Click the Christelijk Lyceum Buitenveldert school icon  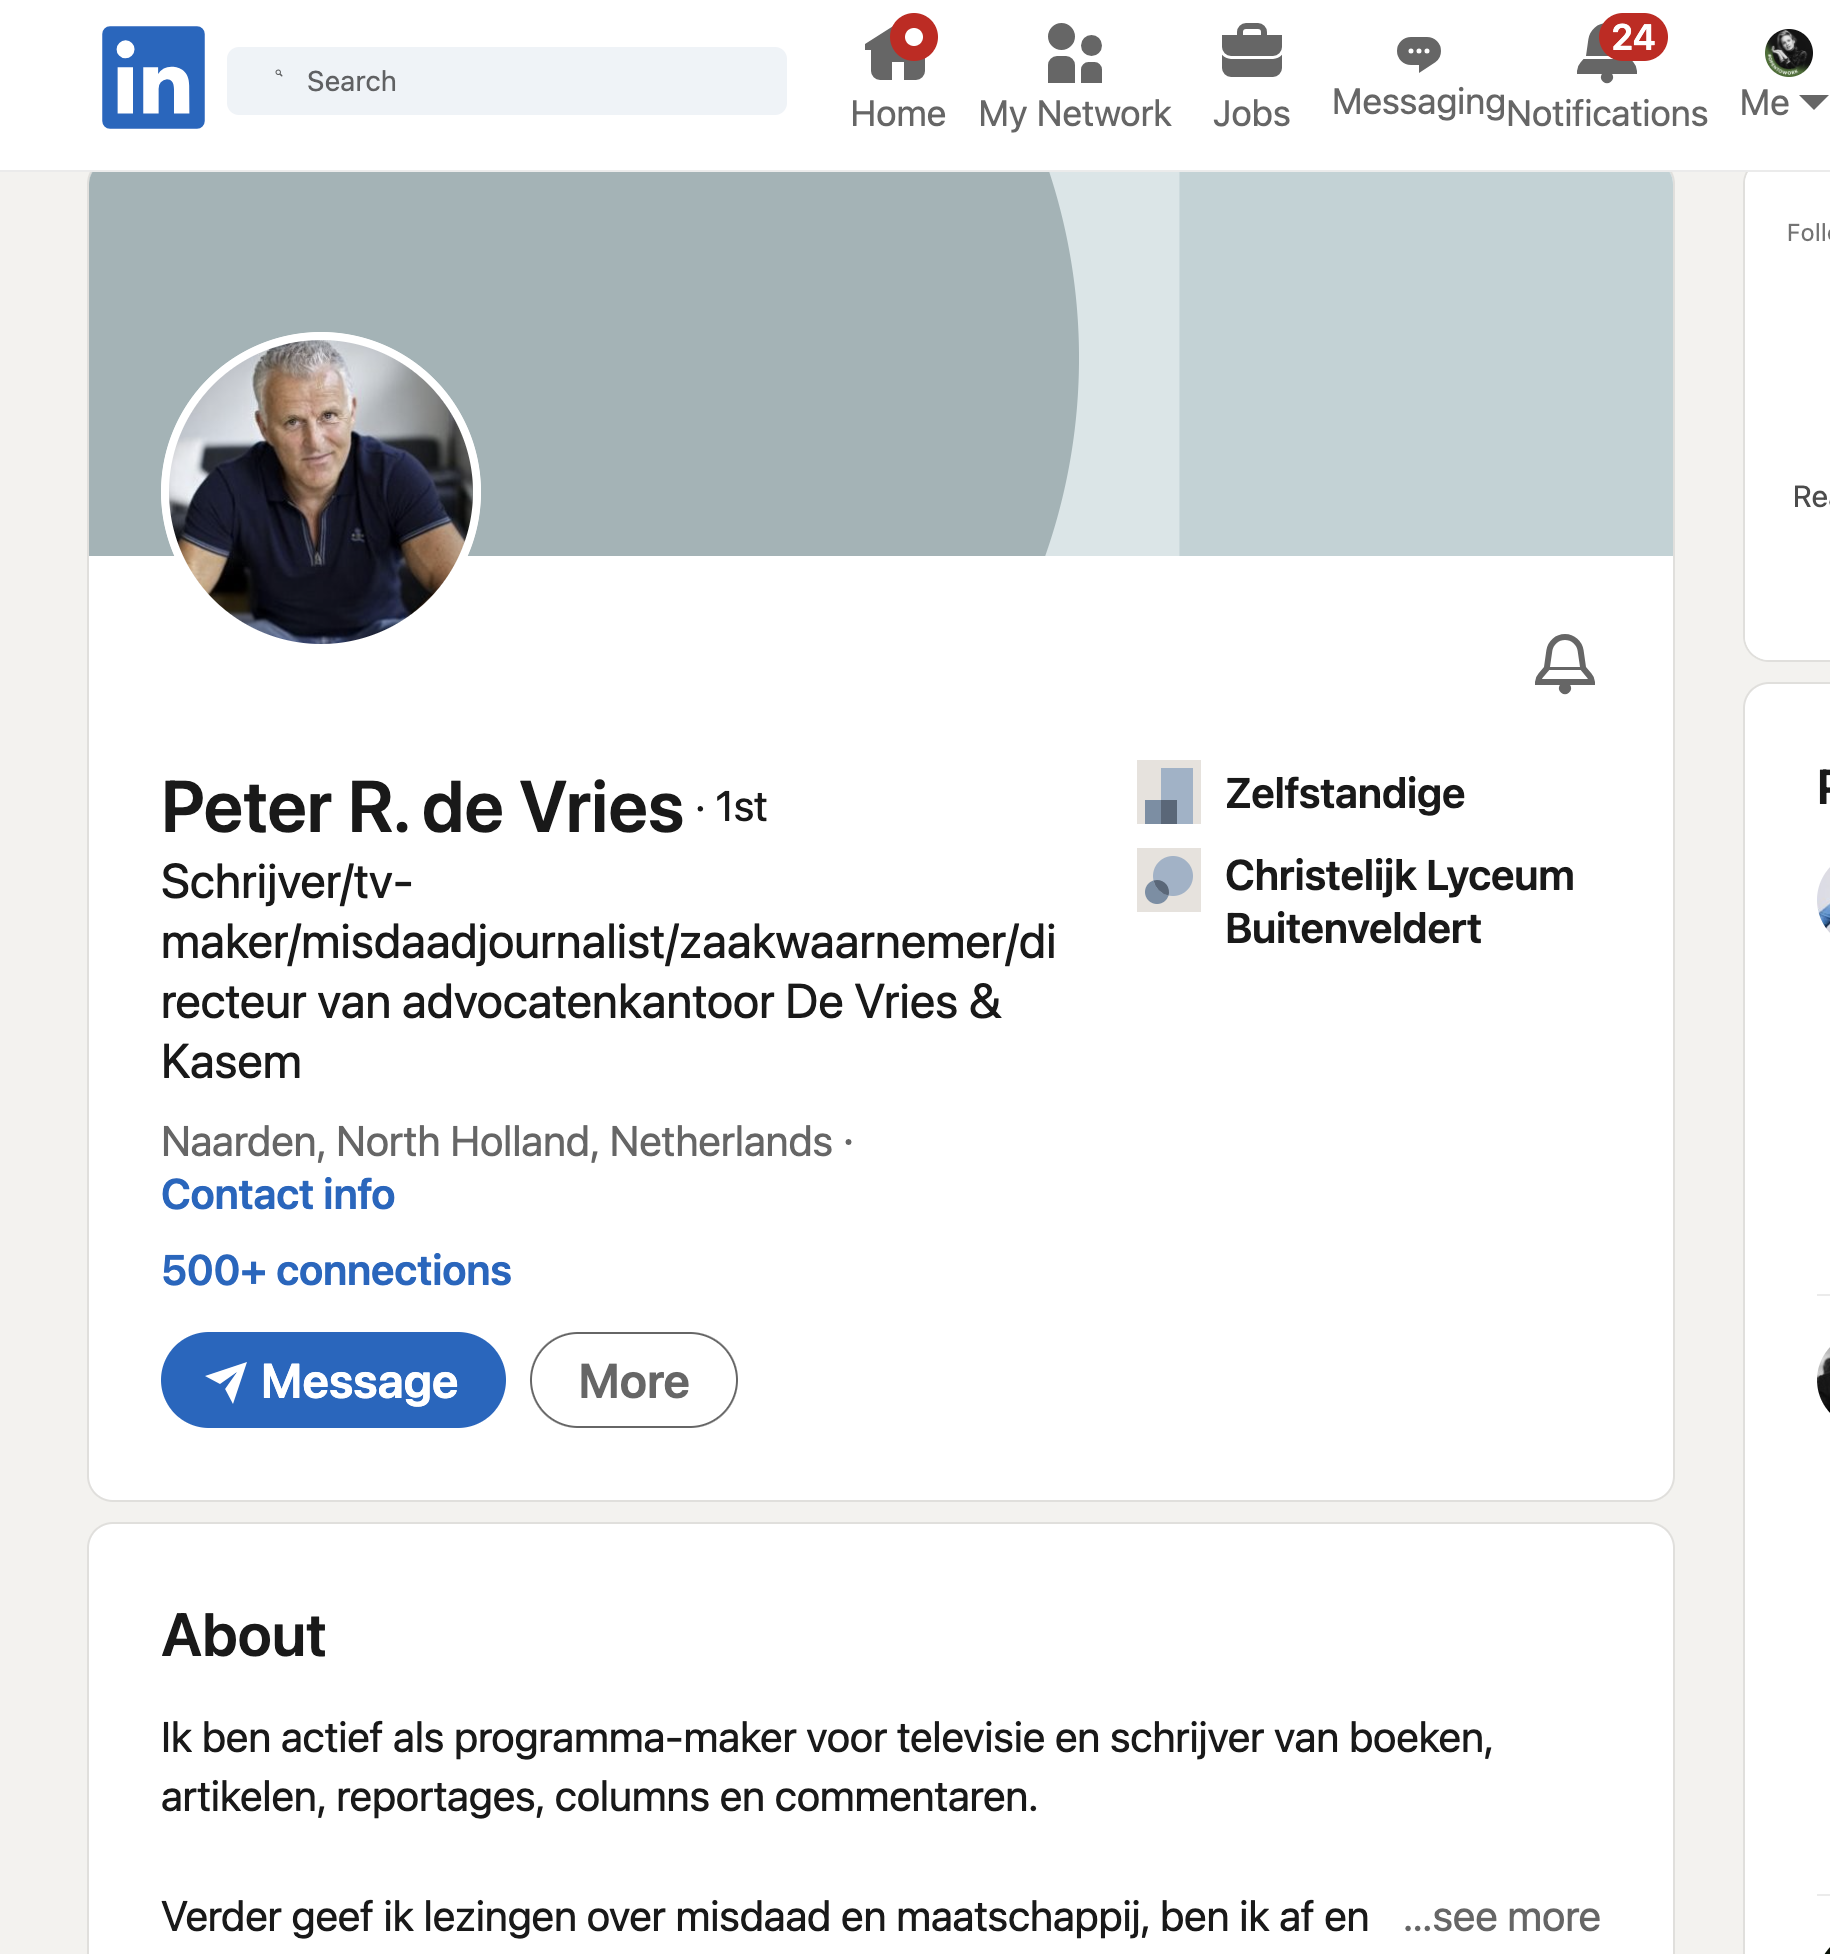point(1168,880)
